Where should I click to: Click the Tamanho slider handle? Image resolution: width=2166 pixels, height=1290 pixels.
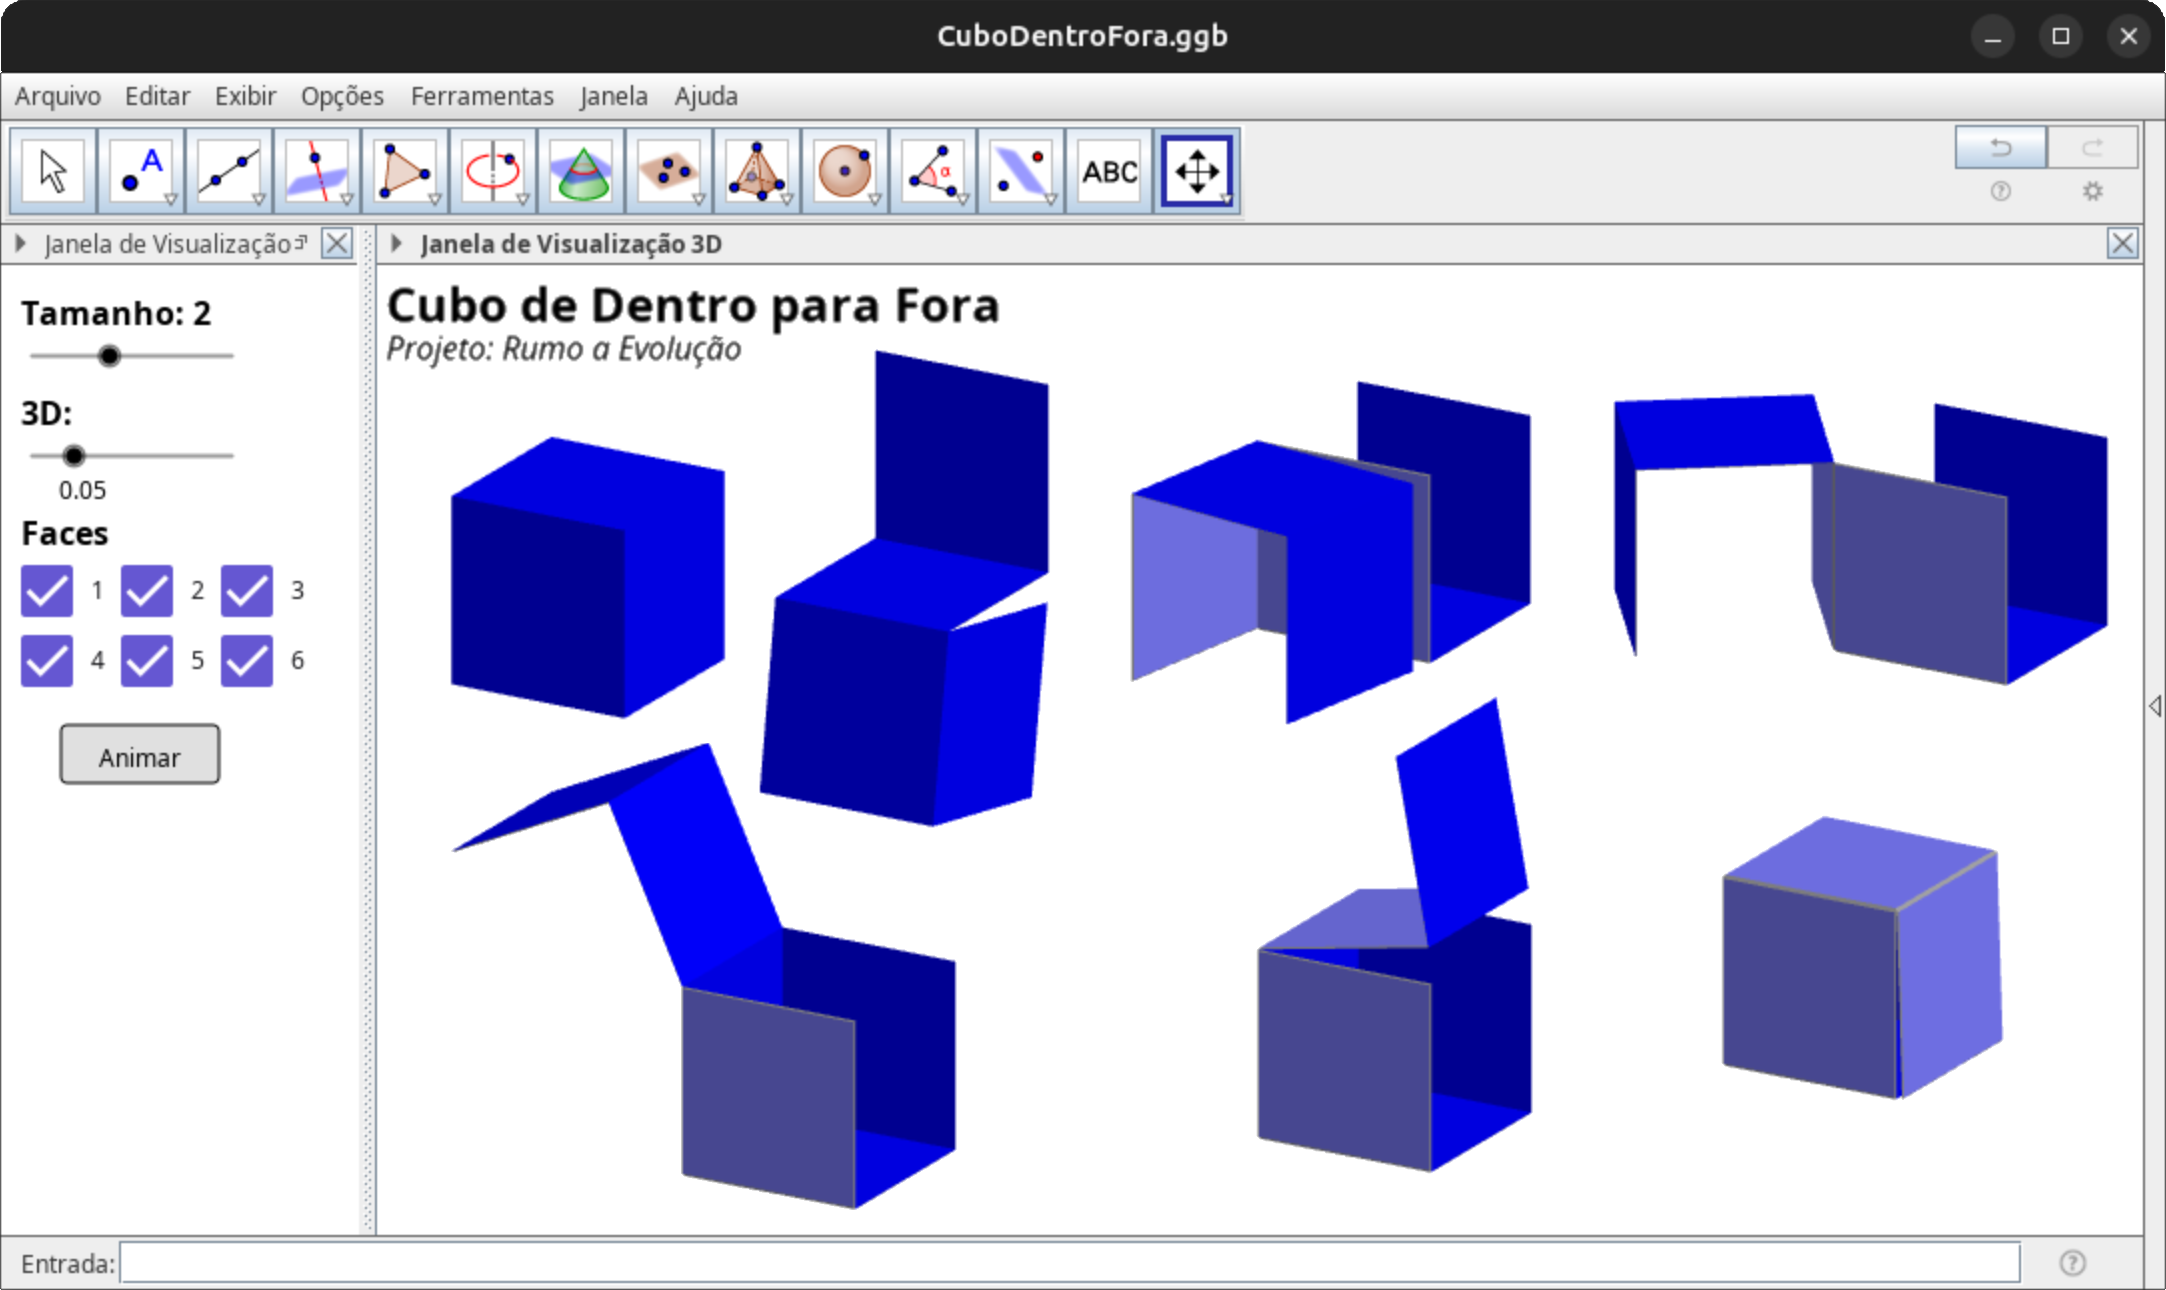pyautogui.click(x=110, y=356)
